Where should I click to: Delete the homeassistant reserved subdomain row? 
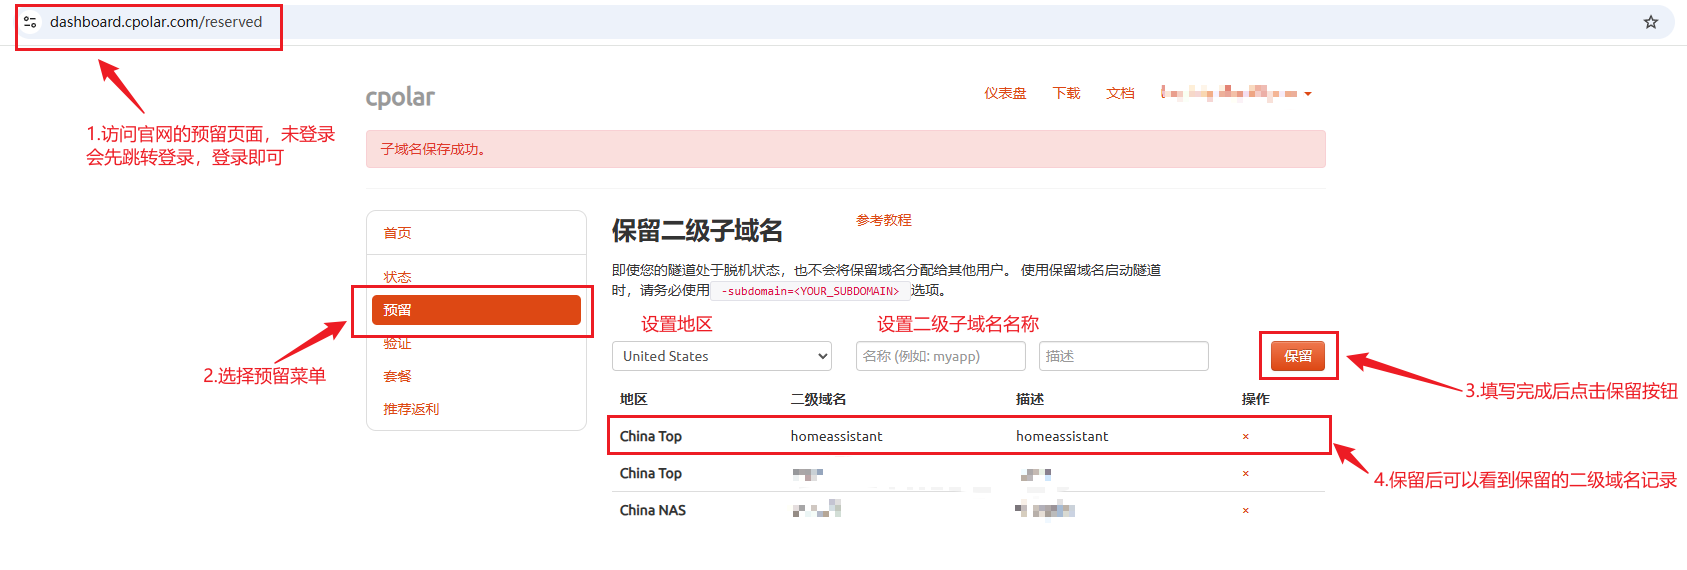pyautogui.click(x=1245, y=437)
